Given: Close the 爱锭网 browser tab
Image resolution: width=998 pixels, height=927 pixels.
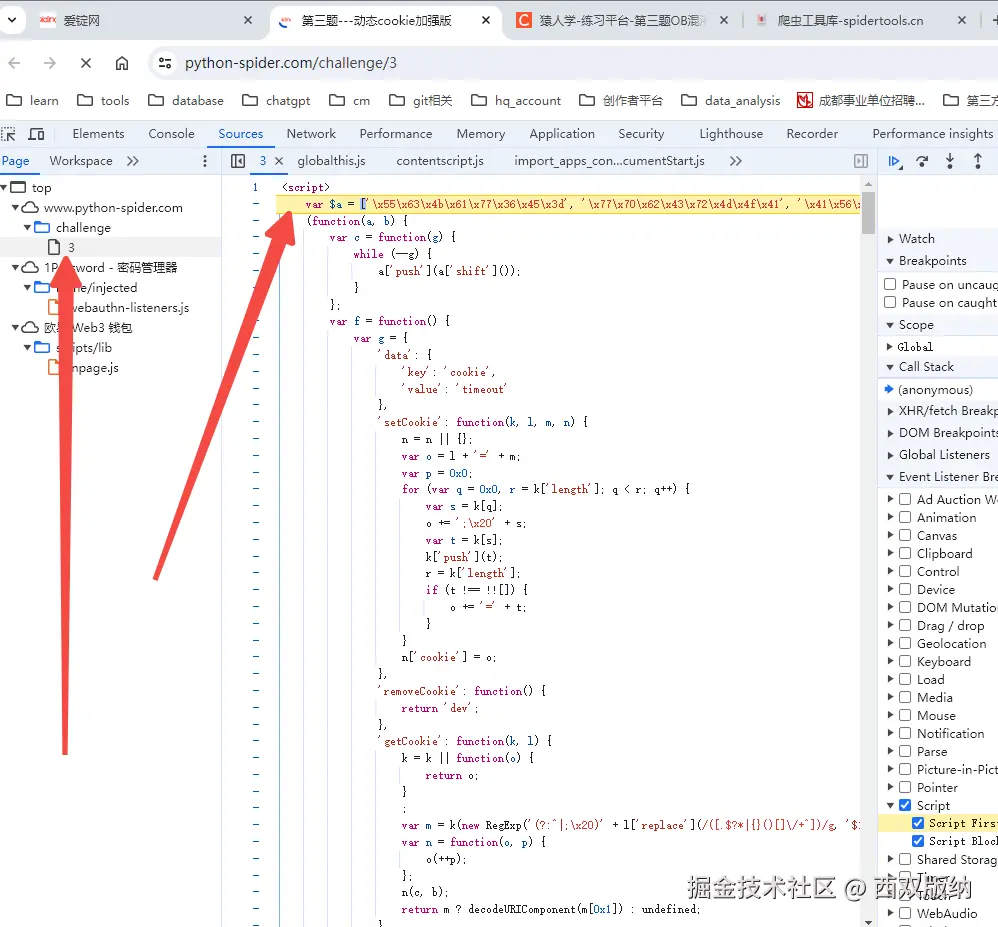Looking at the screenshot, I should pos(248,20).
